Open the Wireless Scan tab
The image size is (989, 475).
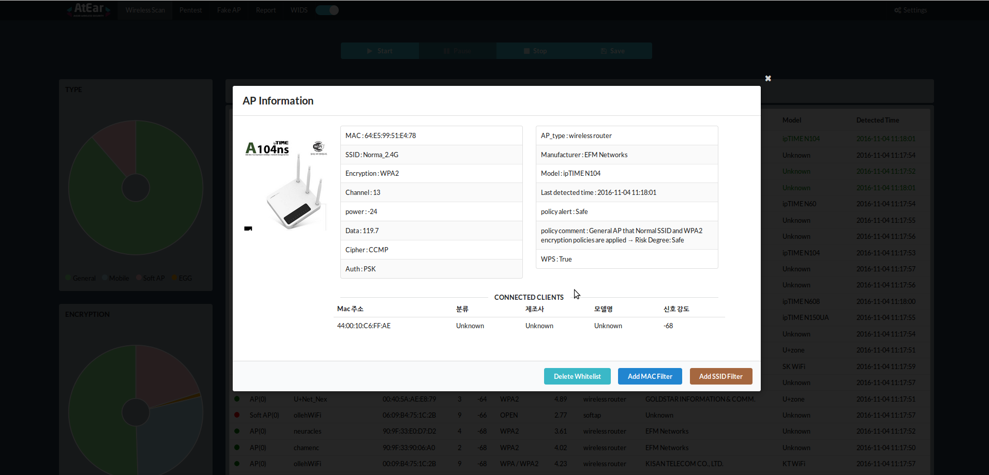click(145, 11)
